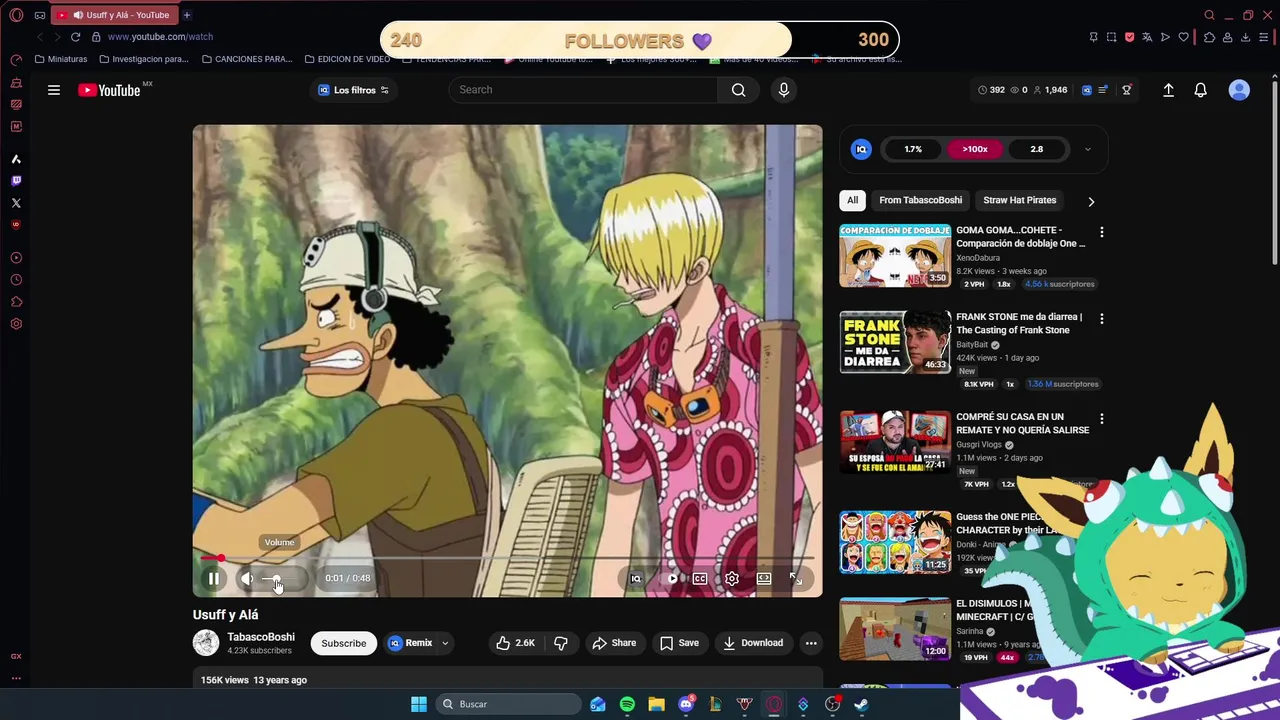Open the vidIQ icon in the player controls
Viewport: 1280px width, 720px height.
click(635, 578)
